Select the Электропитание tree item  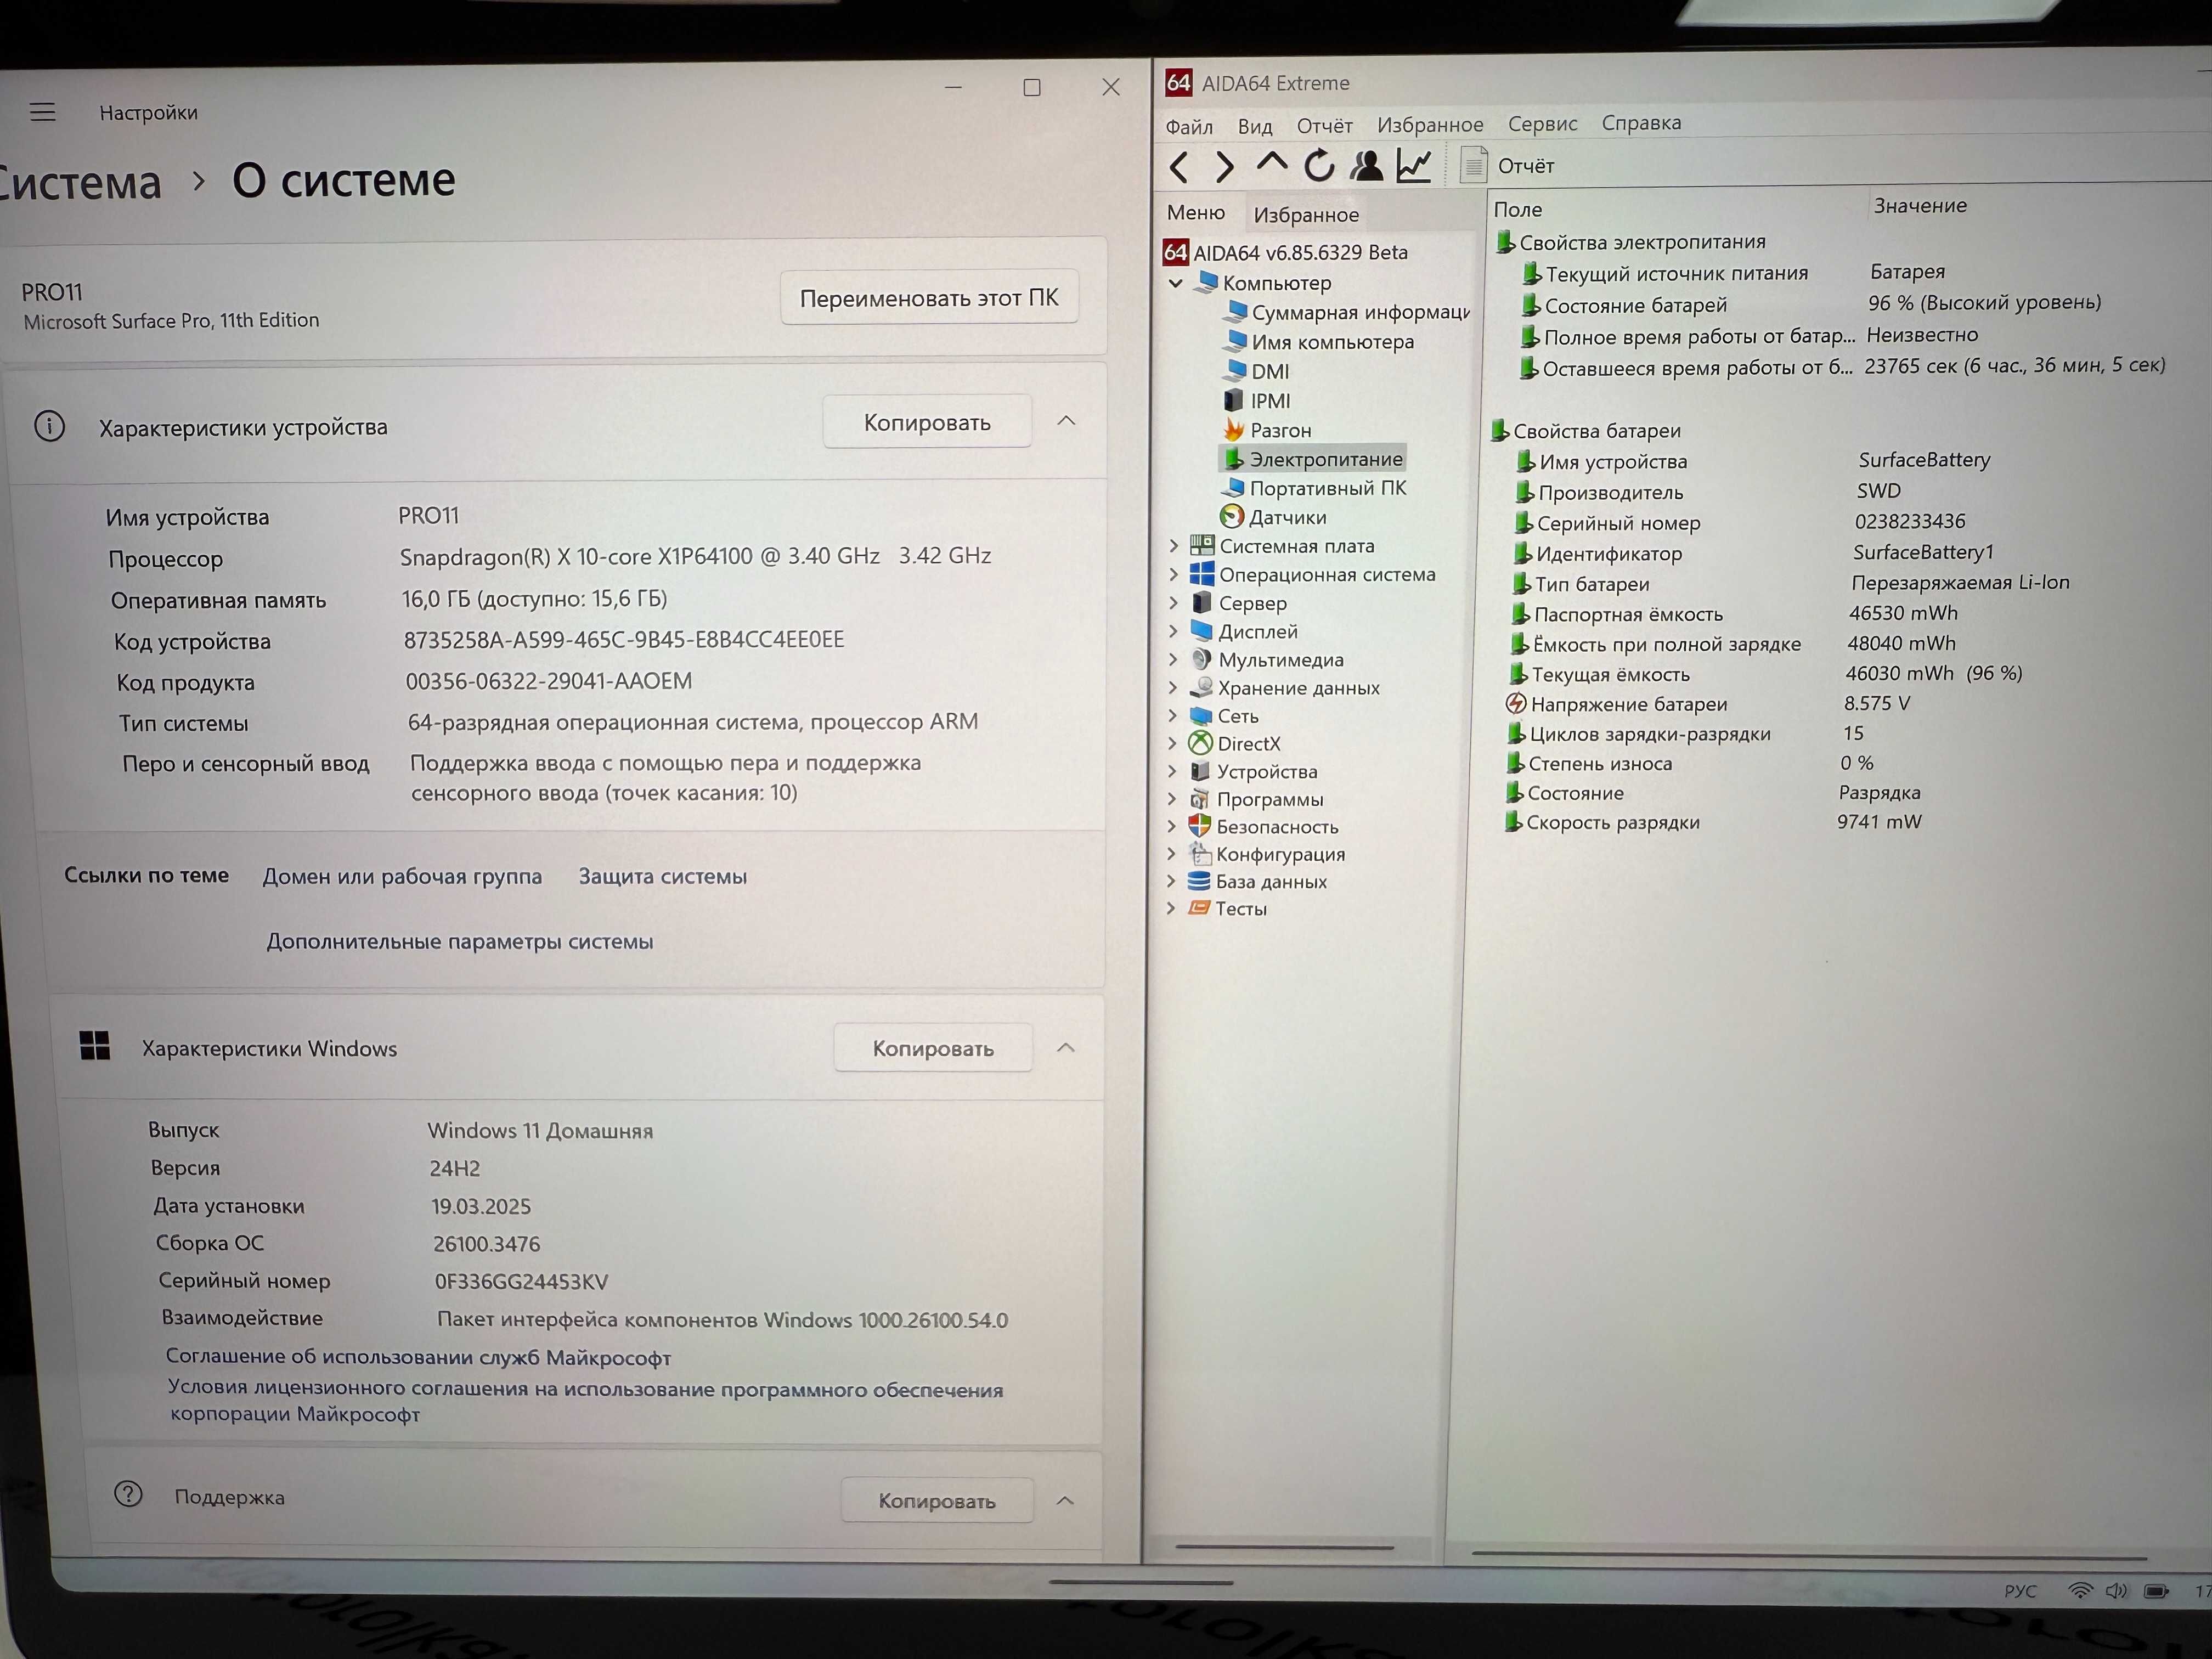(x=1312, y=459)
